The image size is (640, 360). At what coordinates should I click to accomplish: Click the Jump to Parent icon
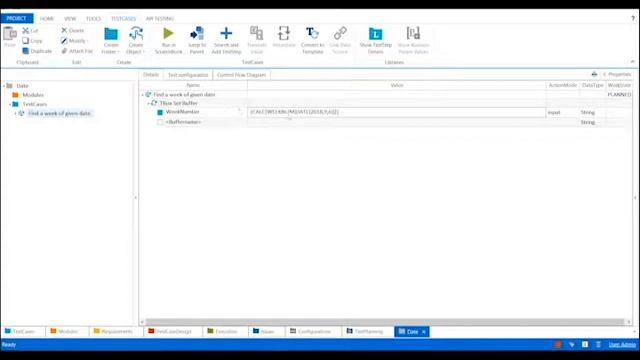coord(197,33)
